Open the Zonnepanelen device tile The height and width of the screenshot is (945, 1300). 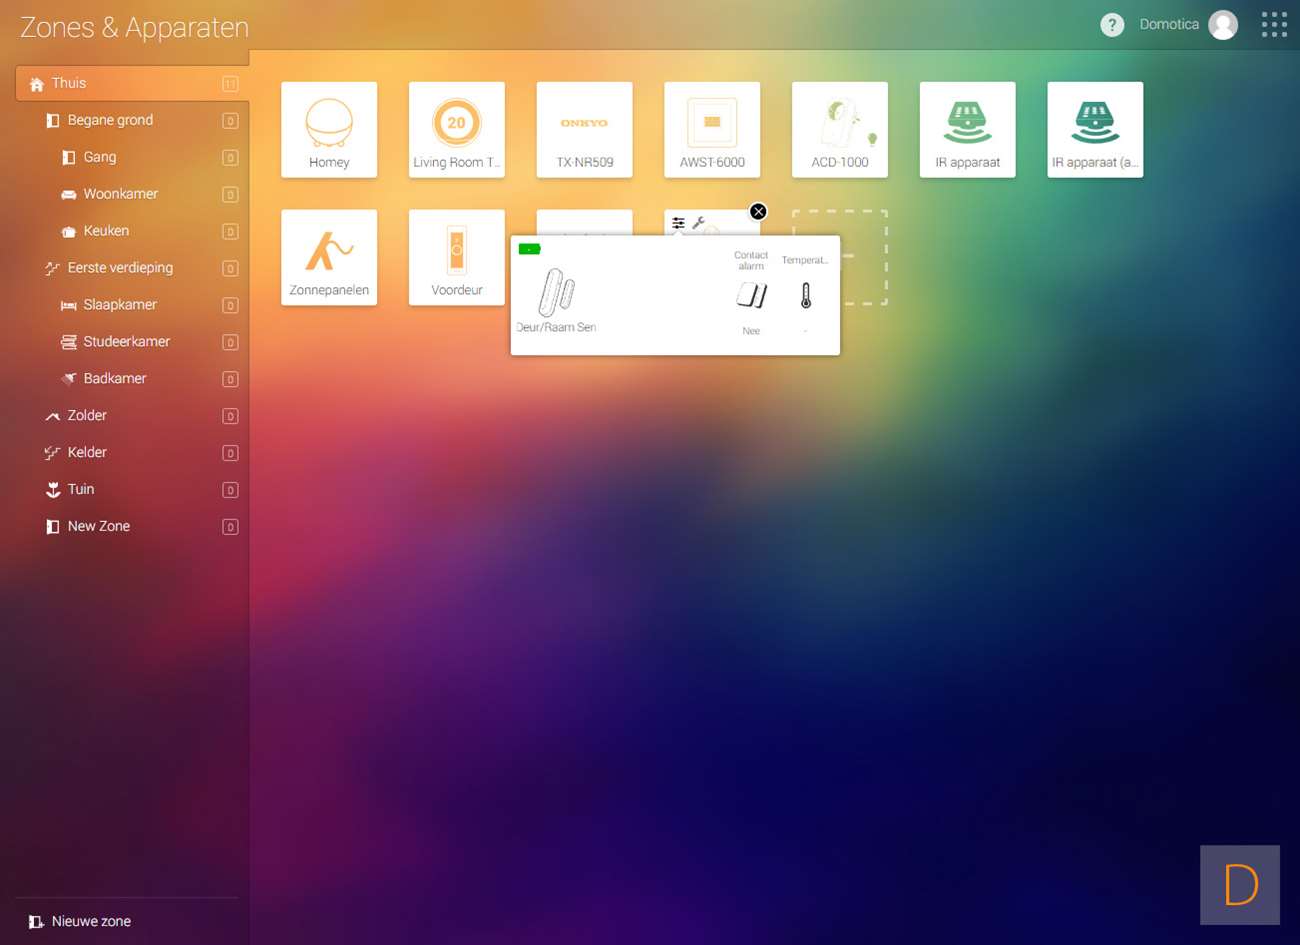point(329,257)
